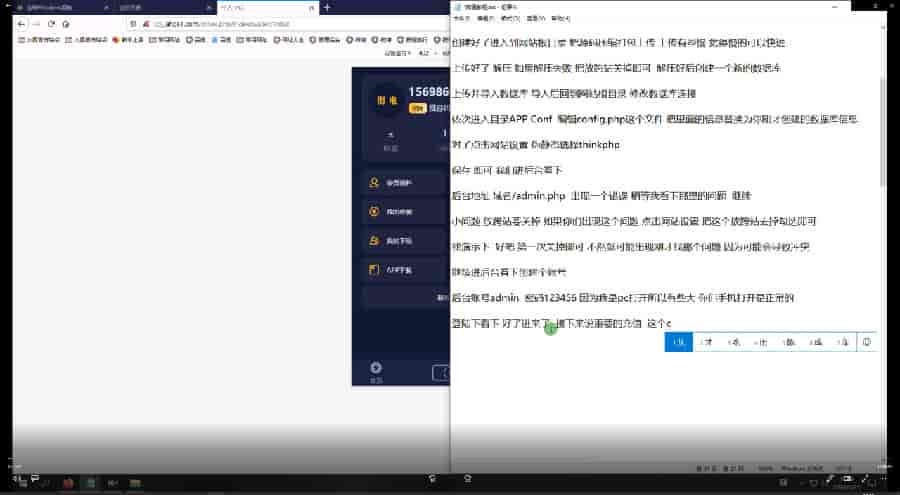Select IME candidate number 7
Viewport: 900px width, 495px height.
[843, 342]
